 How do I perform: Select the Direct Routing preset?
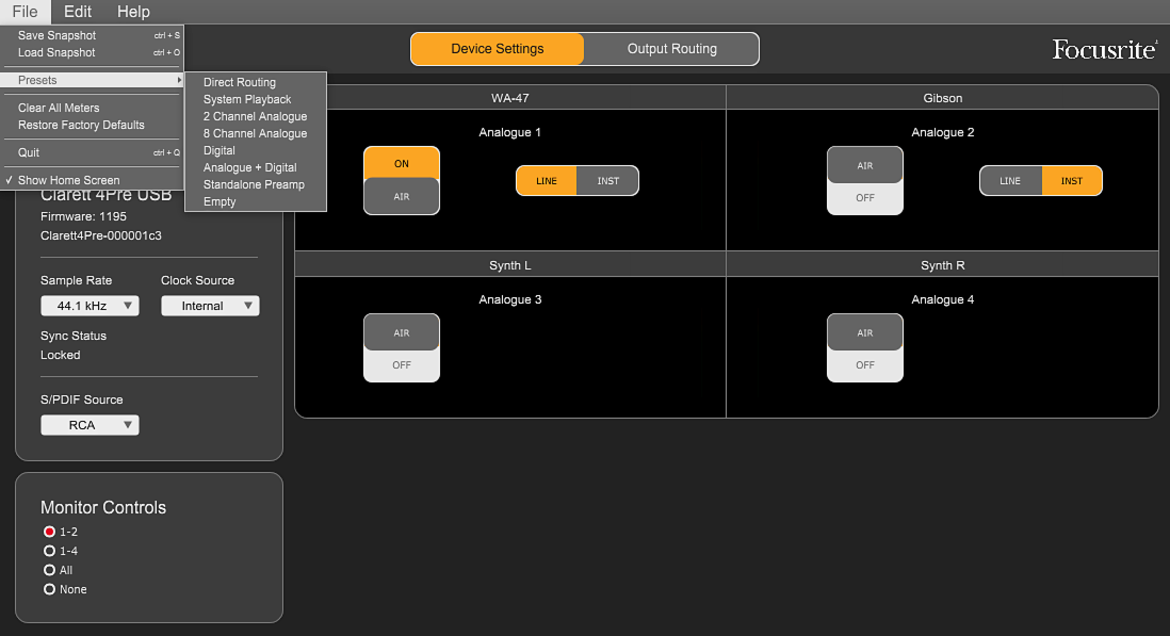(x=255, y=82)
